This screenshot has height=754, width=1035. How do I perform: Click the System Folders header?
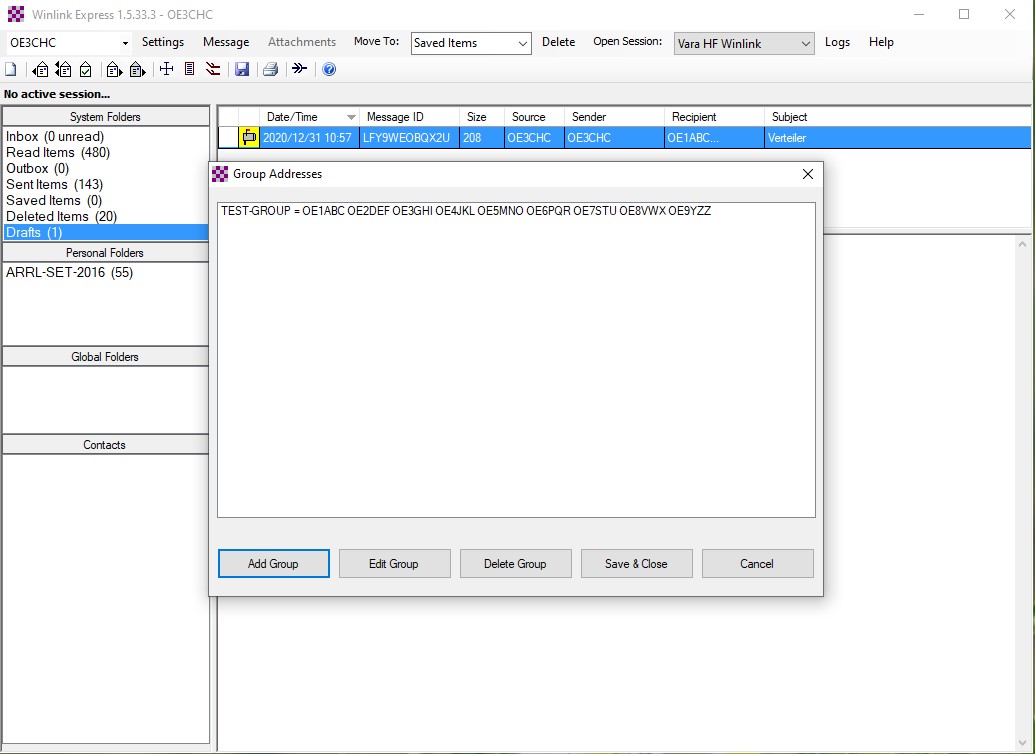pos(106,117)
